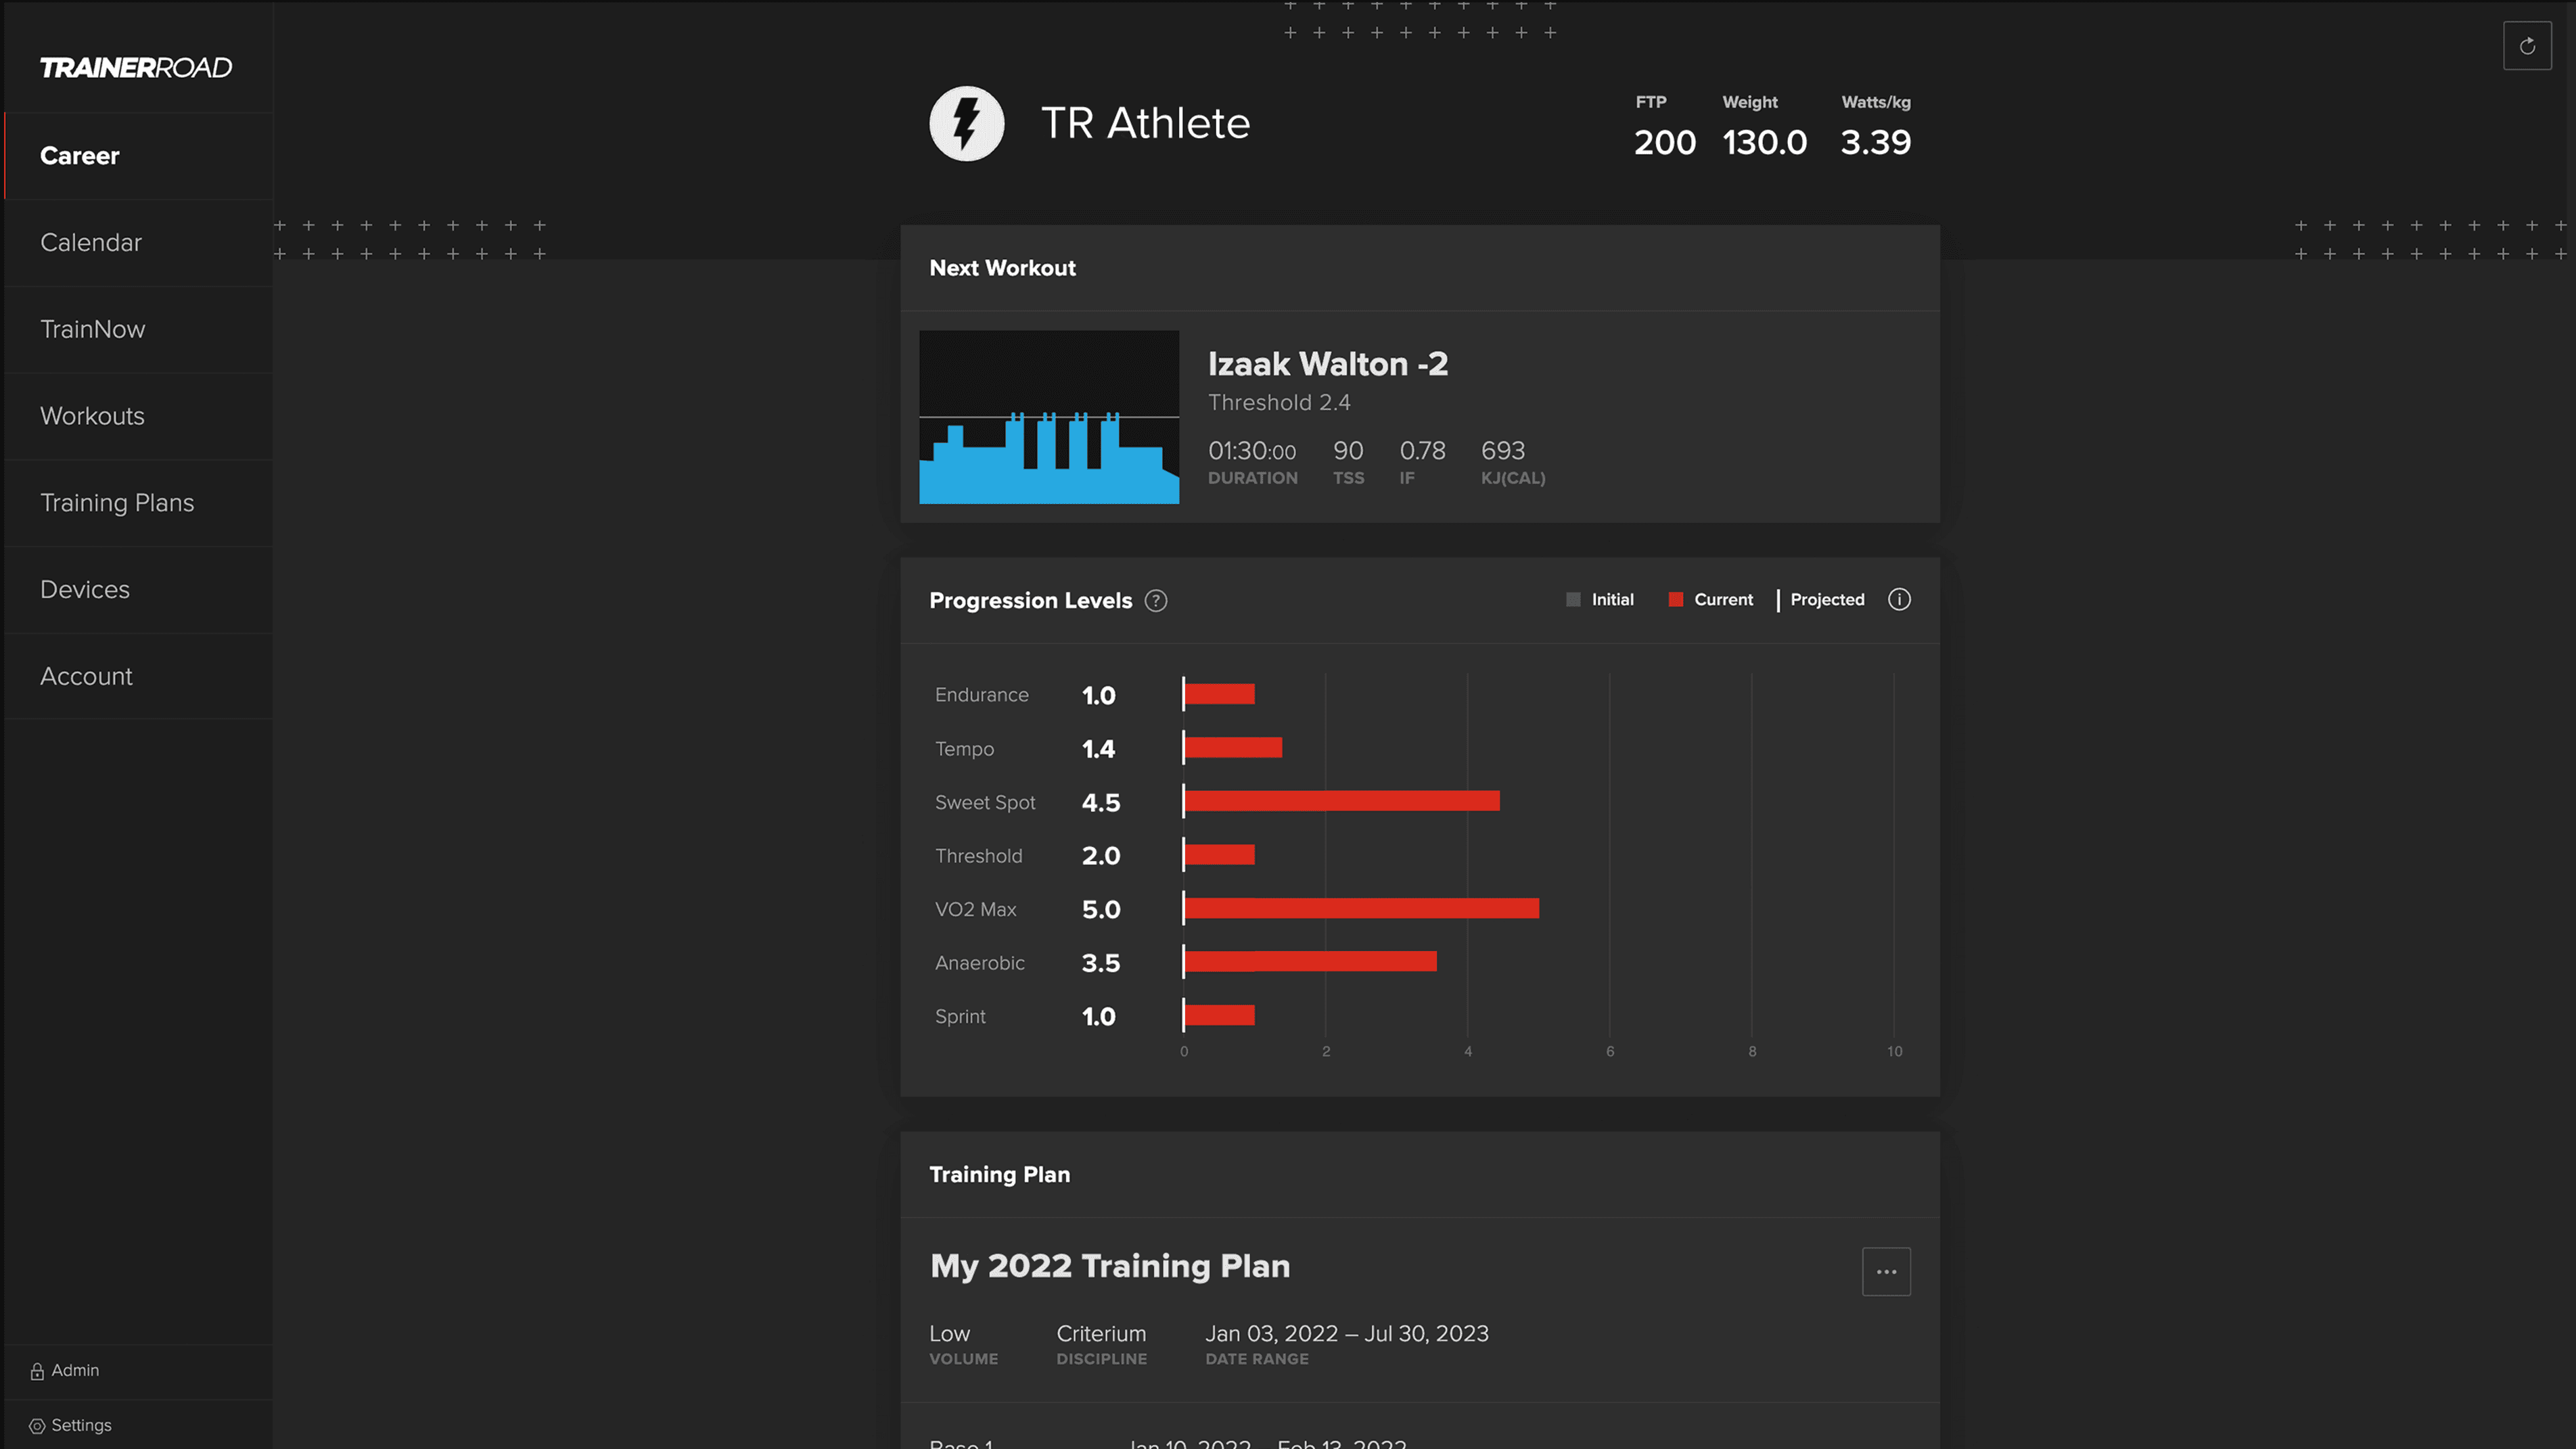
Task: Click the VO2 Max progression bar
Action: click(1361, 908)
